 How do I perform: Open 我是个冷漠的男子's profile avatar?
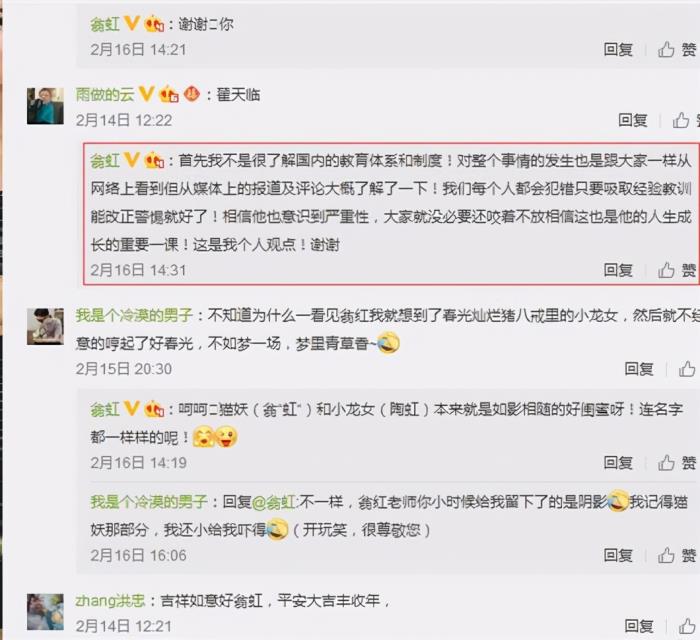[45, 326]
